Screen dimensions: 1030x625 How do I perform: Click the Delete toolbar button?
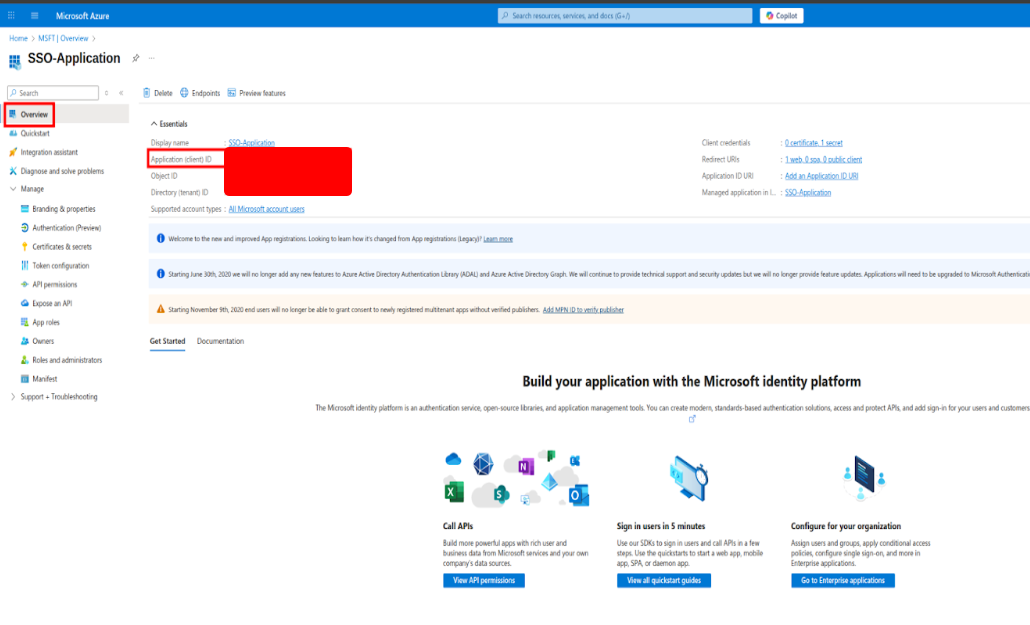pyautogui.click(x=158, y=93)
